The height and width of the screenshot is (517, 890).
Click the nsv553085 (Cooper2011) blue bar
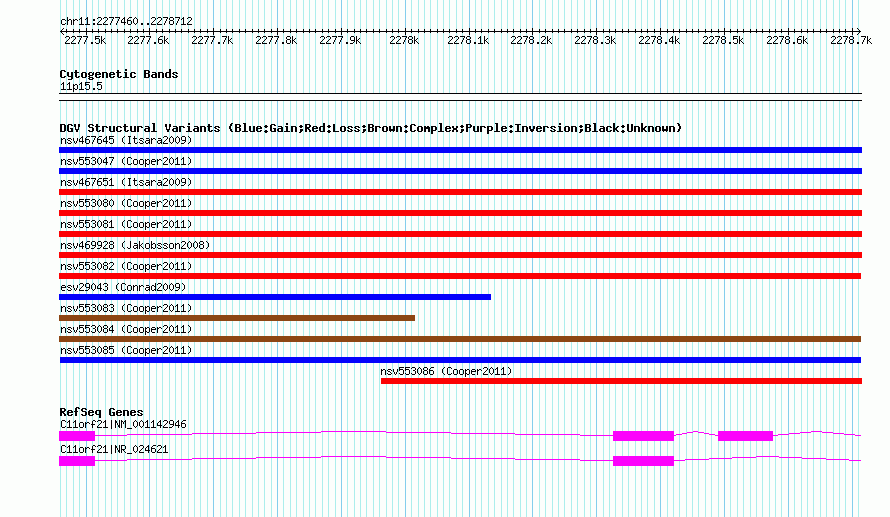[460, 360]
